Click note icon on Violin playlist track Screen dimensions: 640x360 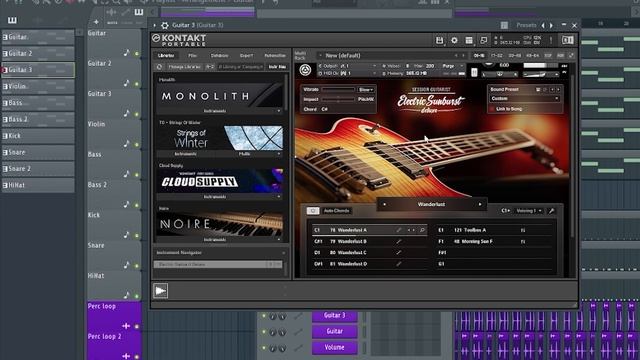coord(127,144)
